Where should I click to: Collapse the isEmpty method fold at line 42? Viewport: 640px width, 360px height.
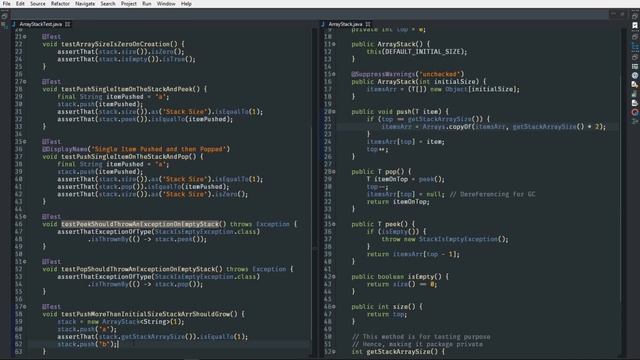pyautogui.click(x=334, y=277)
